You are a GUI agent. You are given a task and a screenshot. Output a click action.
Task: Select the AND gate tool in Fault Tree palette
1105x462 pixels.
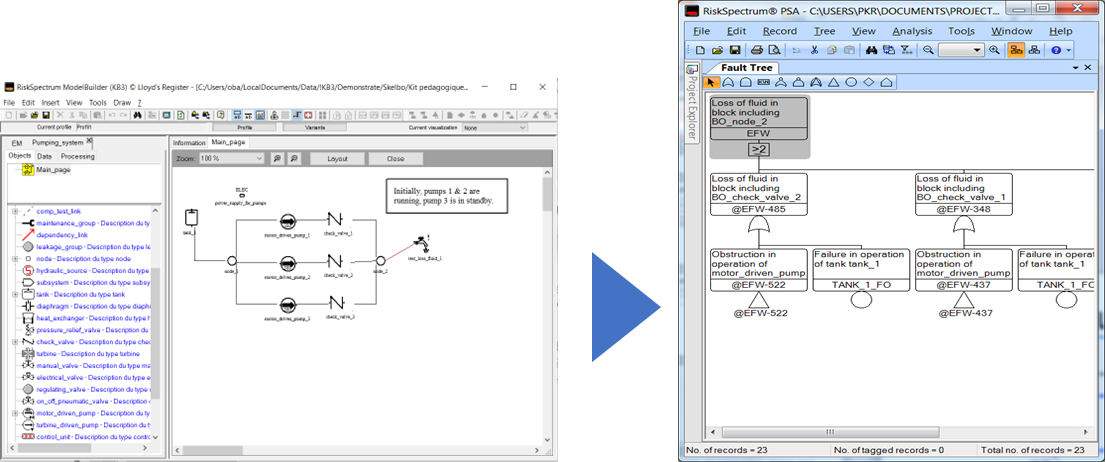[x=746, y=82]
